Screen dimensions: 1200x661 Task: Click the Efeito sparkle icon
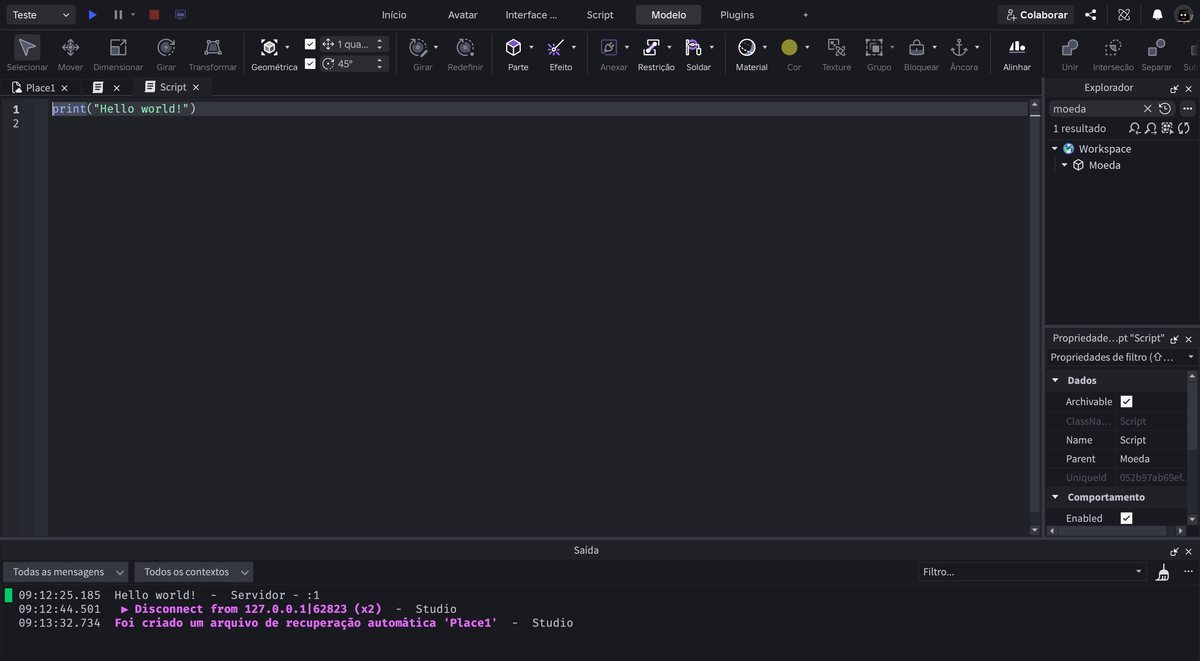tap(556, 47)
